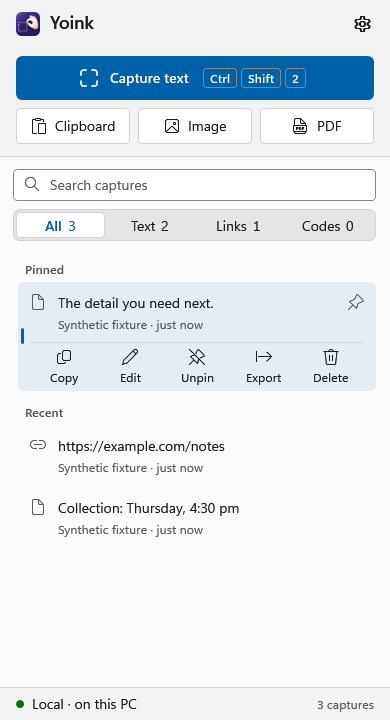Click the Recent section heading
This screenshot has height=720, width=390.
tap(44, 413)
